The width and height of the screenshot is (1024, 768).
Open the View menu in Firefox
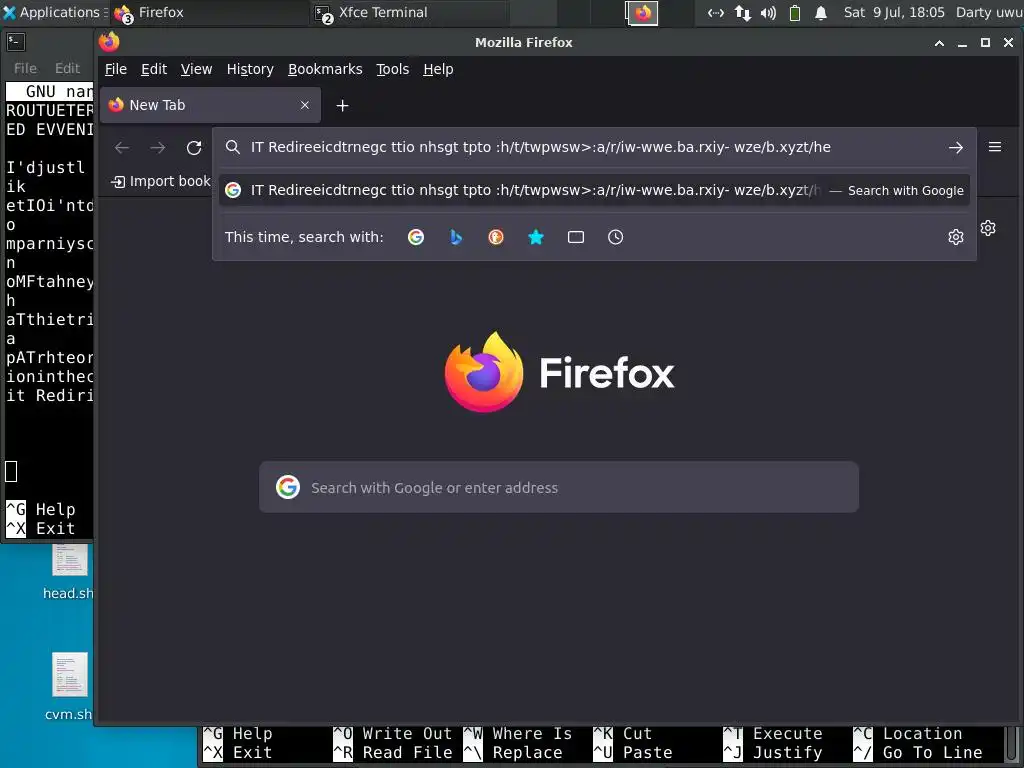coord(196,69)
